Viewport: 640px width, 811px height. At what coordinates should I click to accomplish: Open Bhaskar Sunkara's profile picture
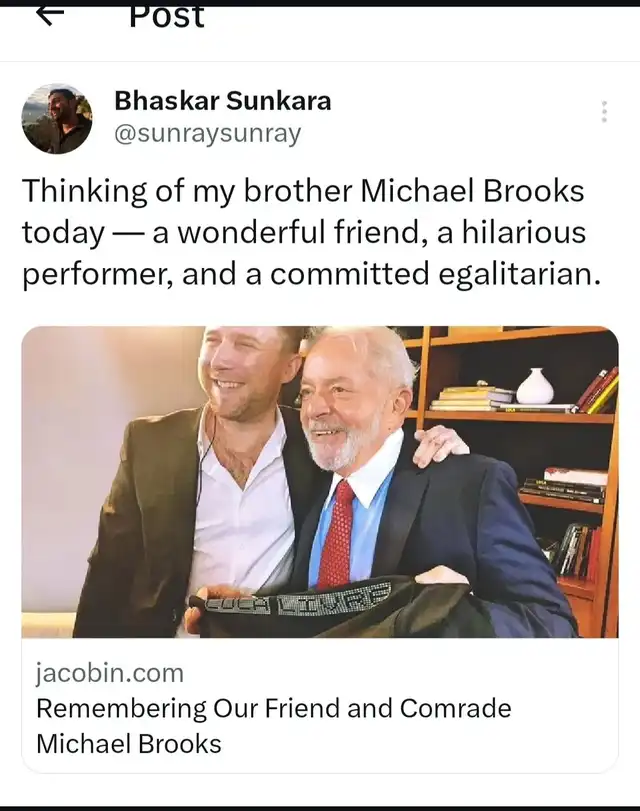[57, 119]
